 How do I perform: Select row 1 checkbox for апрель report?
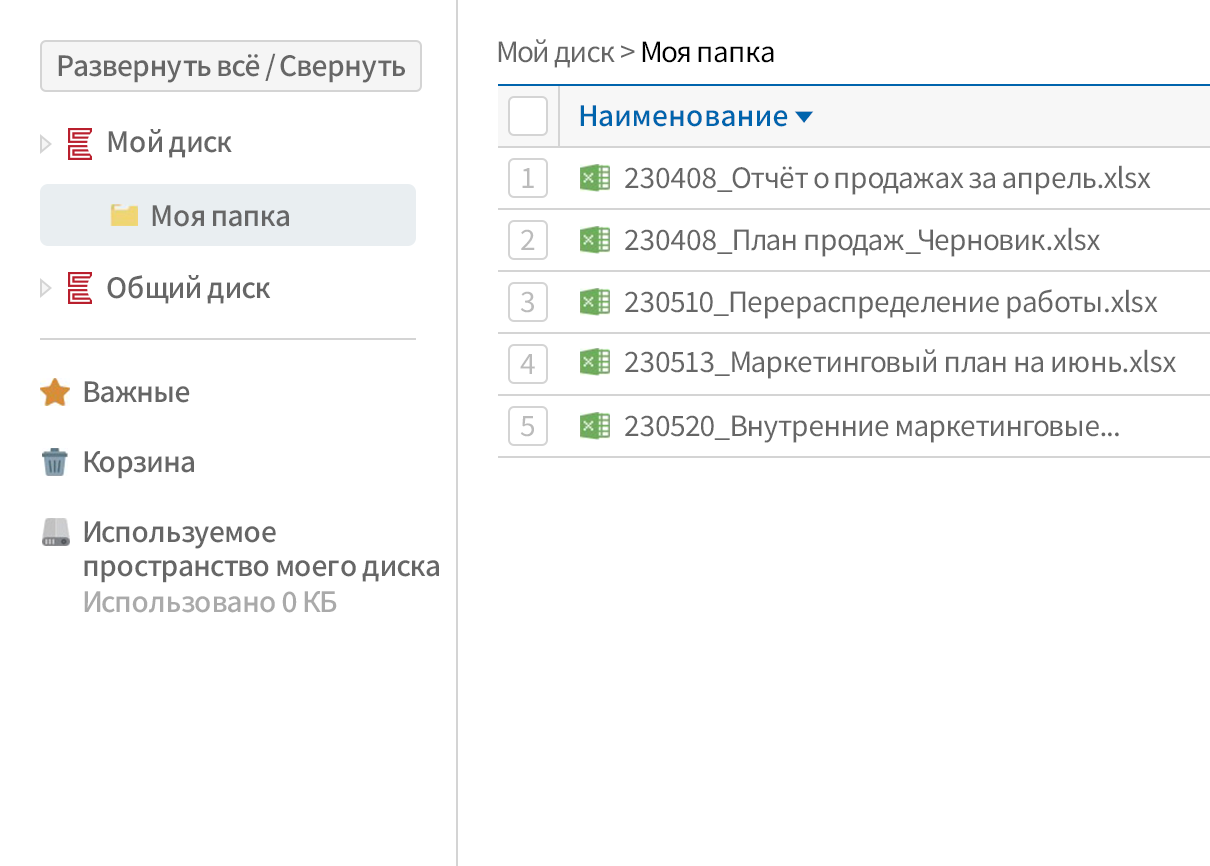pyautogui.click(x=527, y=178)
